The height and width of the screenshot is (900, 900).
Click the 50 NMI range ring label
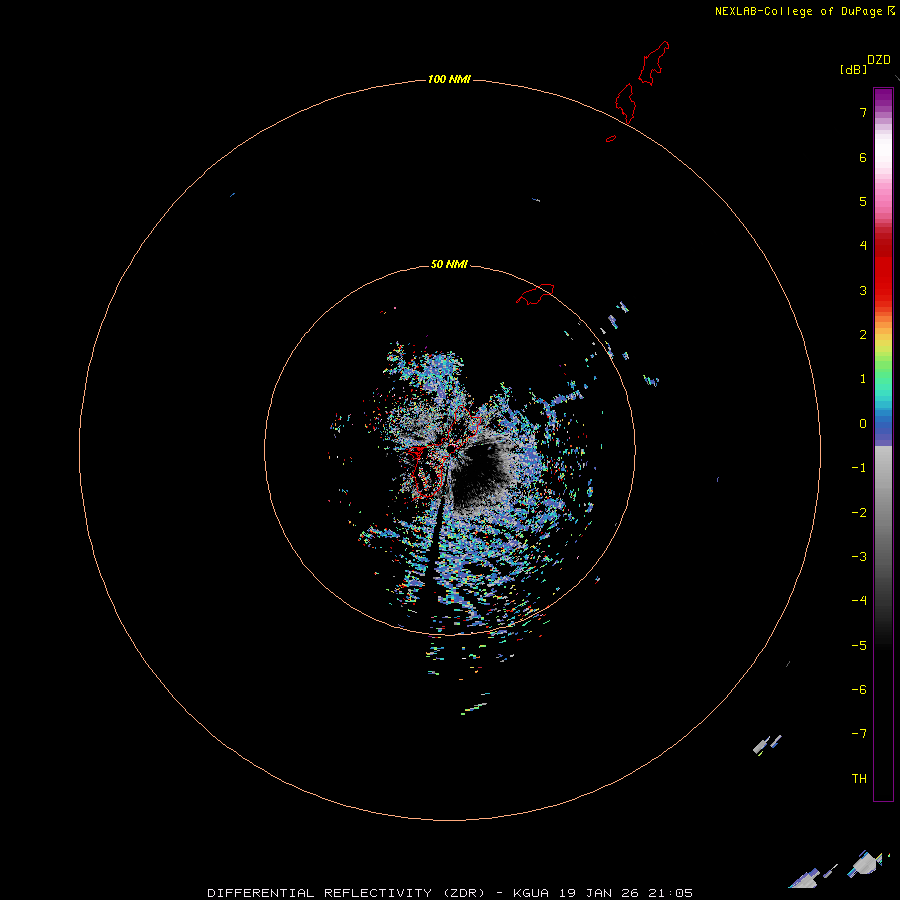click(x=449, y=264)
